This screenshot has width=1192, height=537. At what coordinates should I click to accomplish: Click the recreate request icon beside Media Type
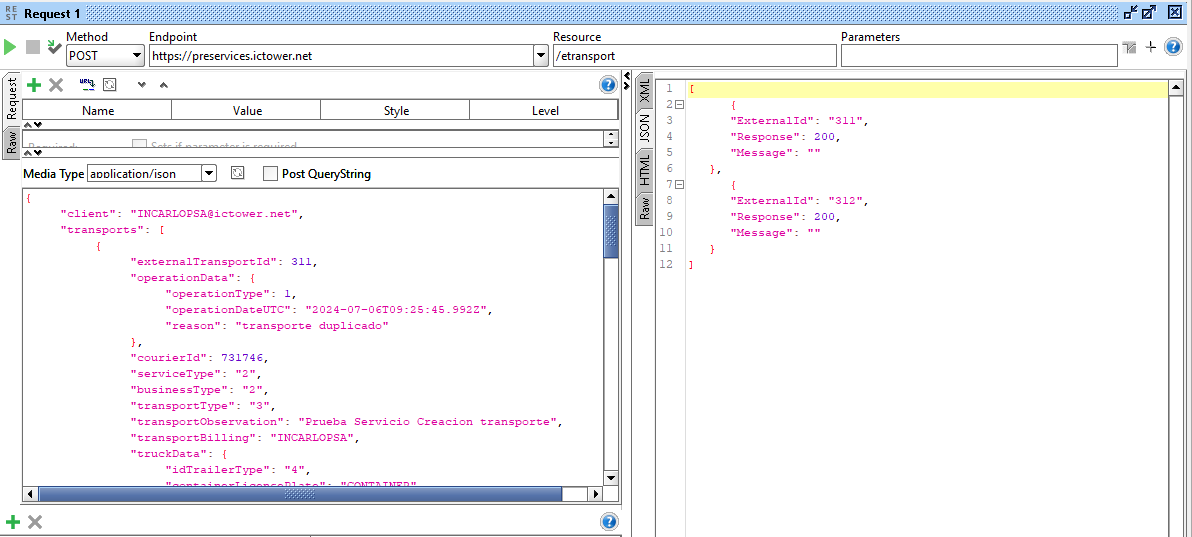point(238,173)
